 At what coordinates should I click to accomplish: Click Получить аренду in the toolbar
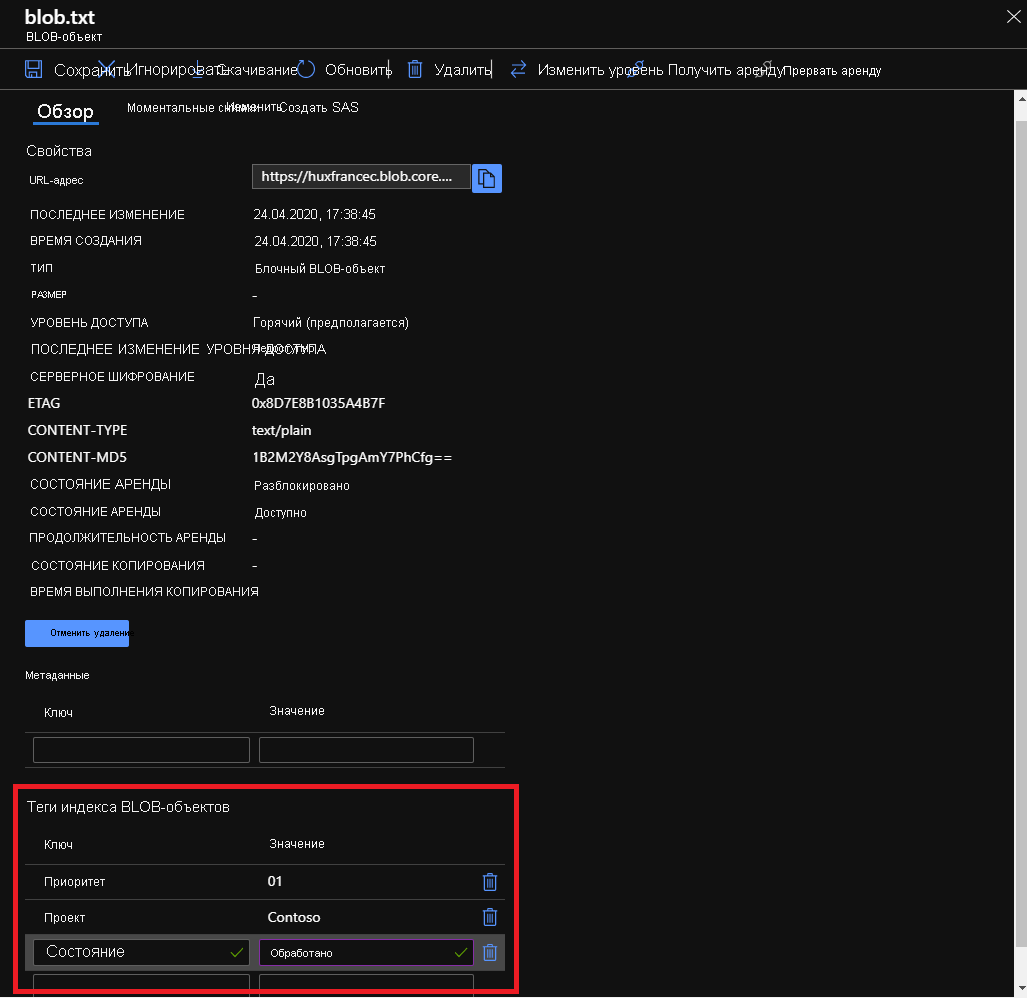[725, 69]
